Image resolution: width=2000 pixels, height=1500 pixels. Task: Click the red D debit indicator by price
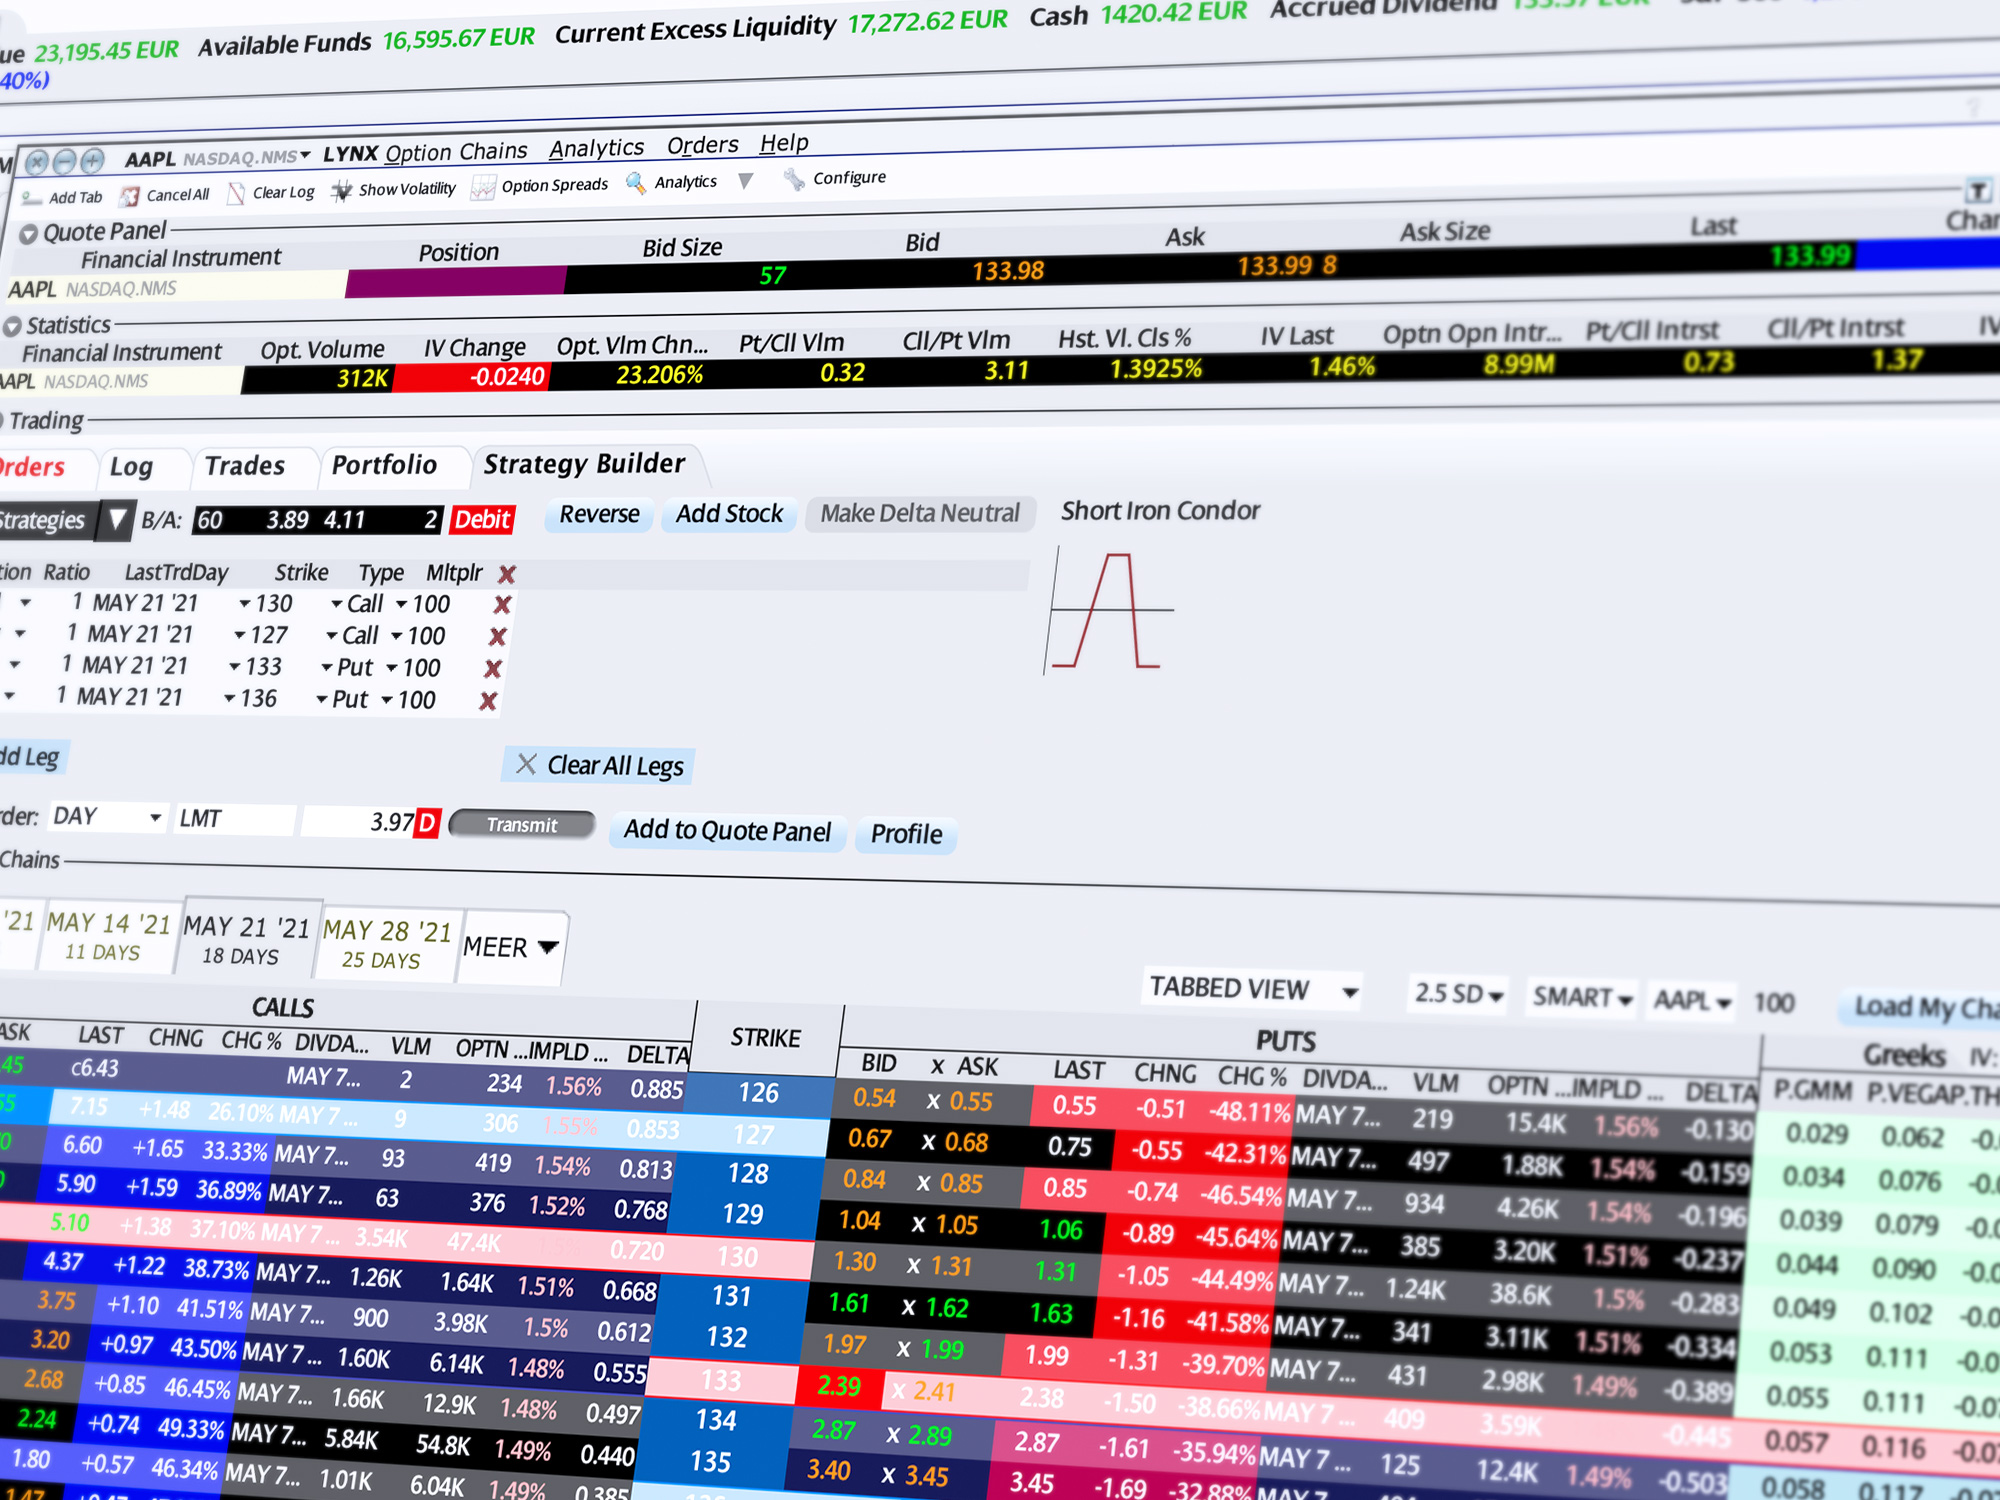(x=427, y=823)
